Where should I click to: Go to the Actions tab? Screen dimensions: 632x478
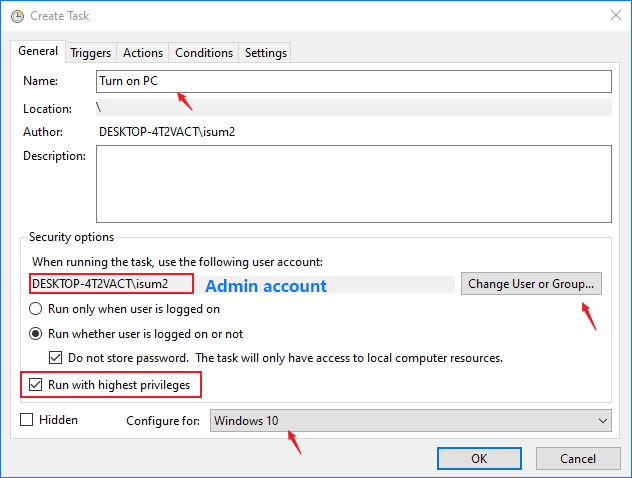pos(143,53)
